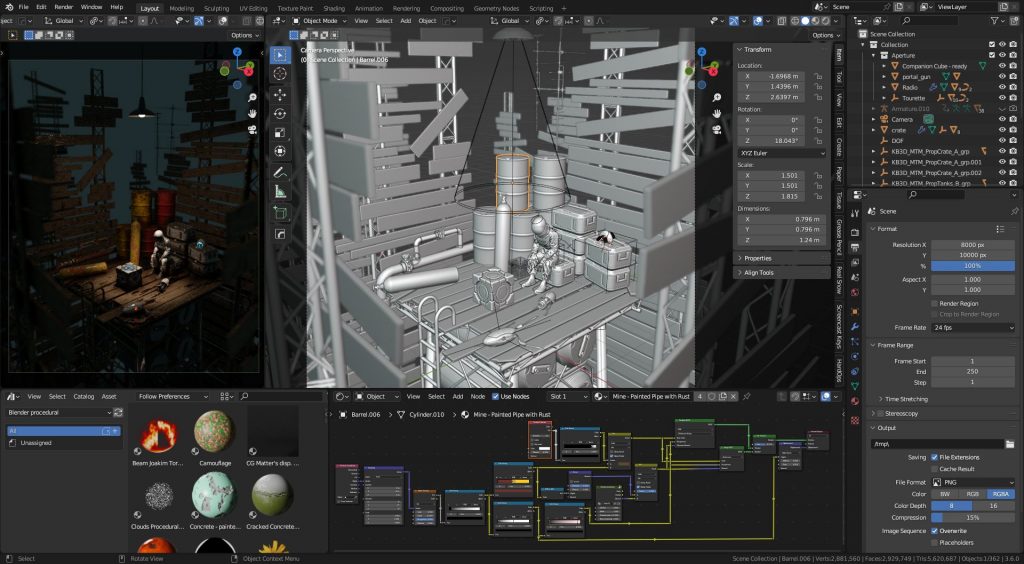Screen dimensions: 1024x564
Task: Click the output path folder browse icon
Action: click(1010, 444)
